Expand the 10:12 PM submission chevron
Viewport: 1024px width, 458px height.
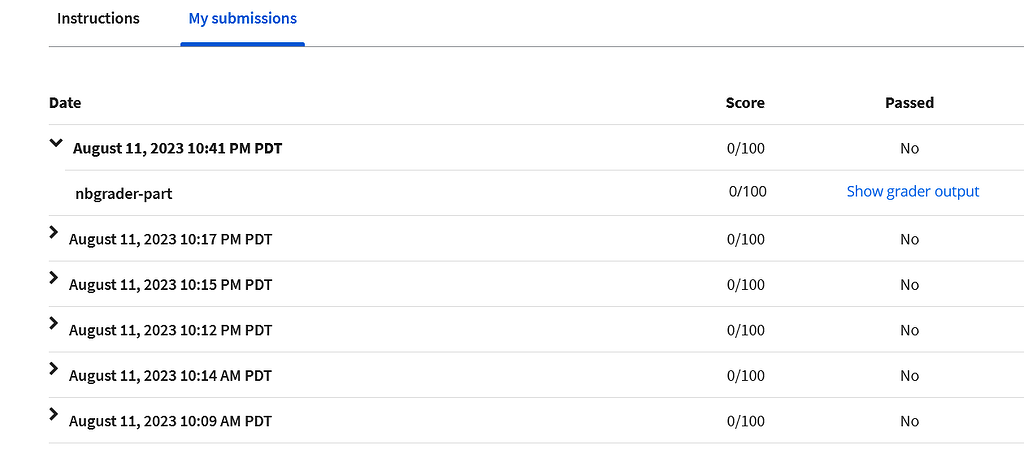pyautogui.click(x=54, y=323)
